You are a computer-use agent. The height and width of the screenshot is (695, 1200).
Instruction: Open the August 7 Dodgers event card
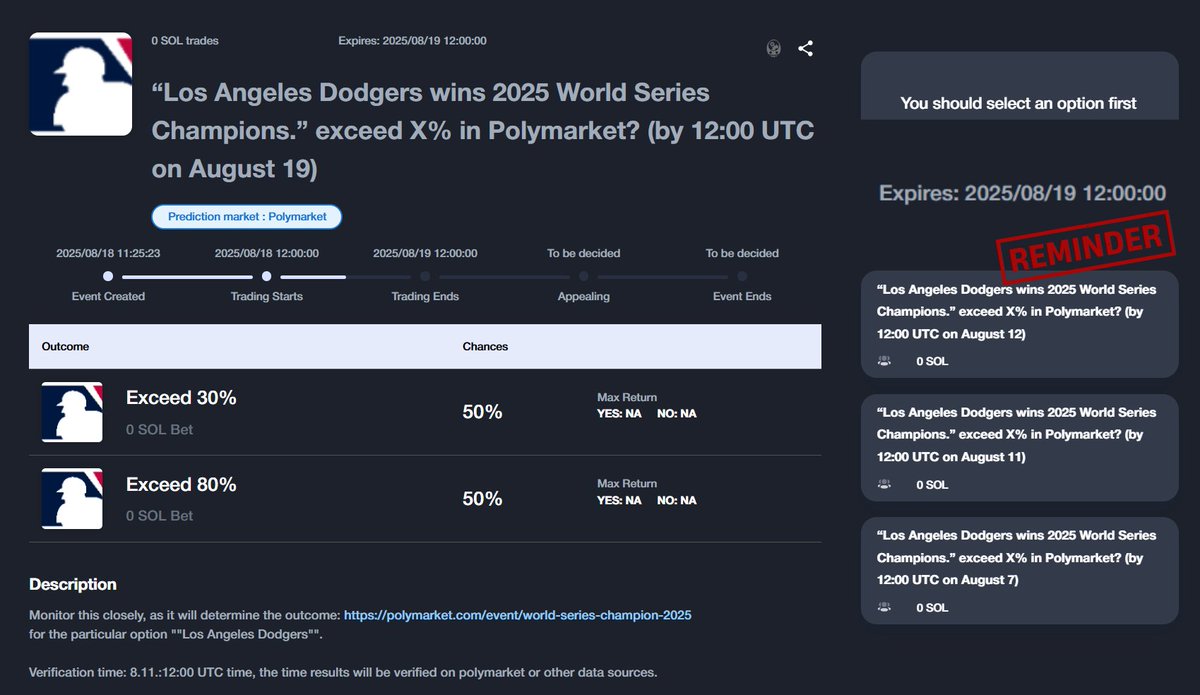tap(1020, 570)
